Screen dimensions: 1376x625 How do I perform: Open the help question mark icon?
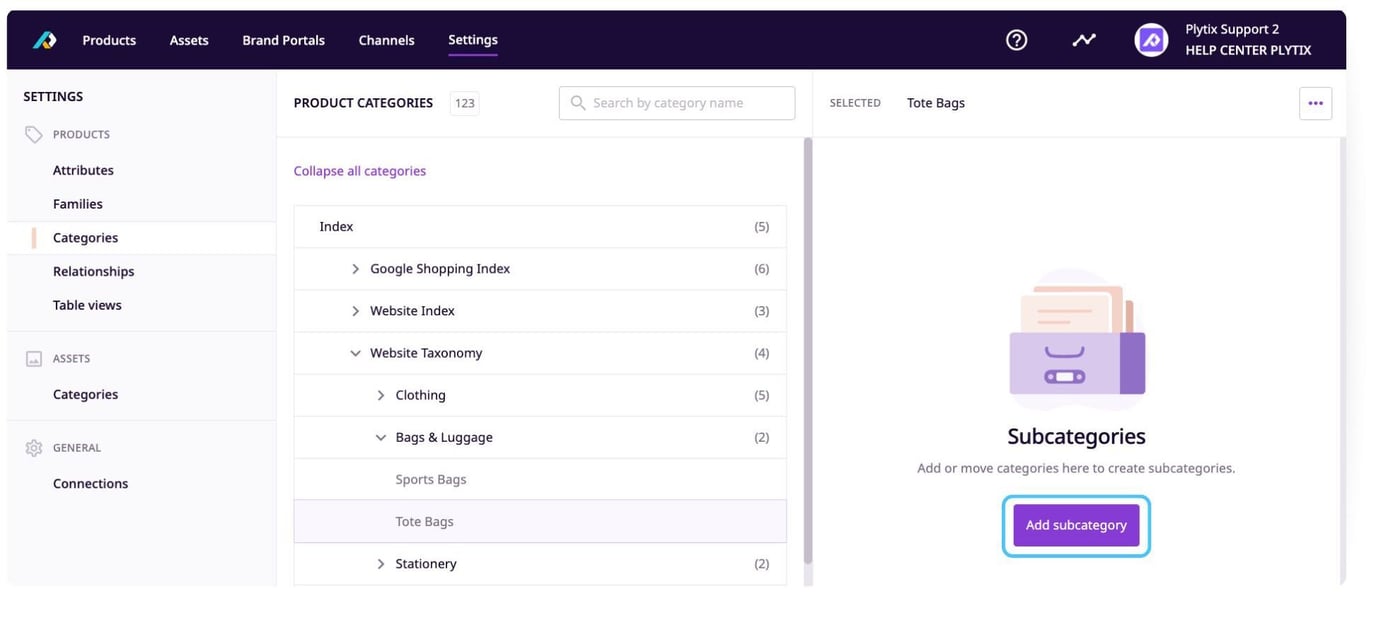click(1017, 40)
